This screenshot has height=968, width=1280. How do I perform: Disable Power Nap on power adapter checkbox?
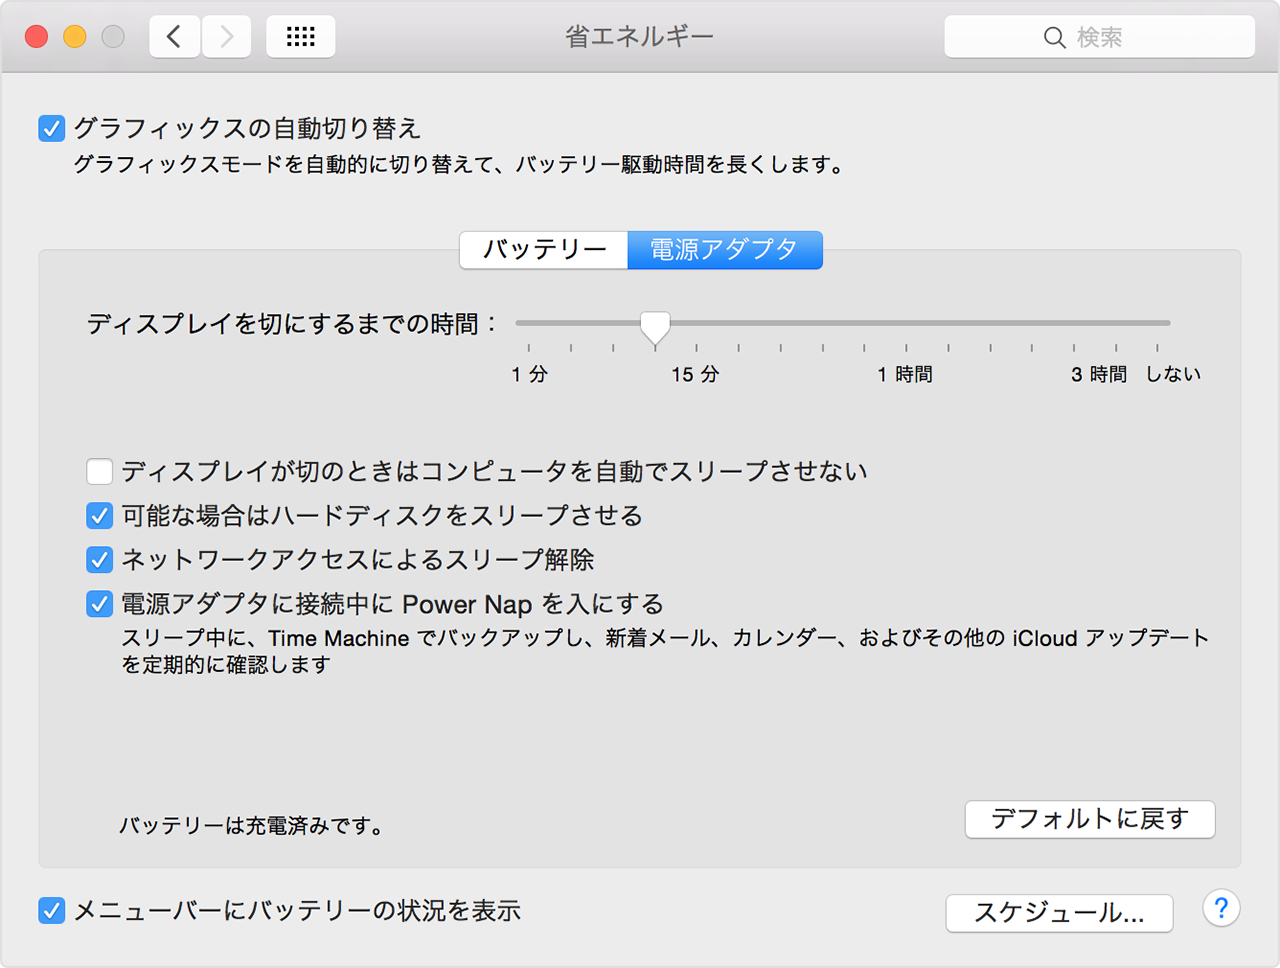pos(99,604)
